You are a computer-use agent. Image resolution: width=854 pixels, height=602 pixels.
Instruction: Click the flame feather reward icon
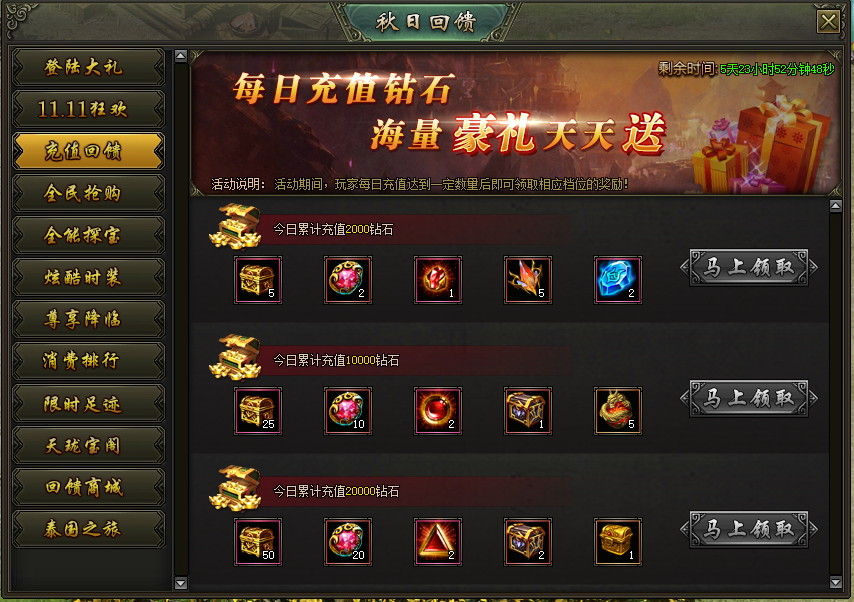coord(528,279)
